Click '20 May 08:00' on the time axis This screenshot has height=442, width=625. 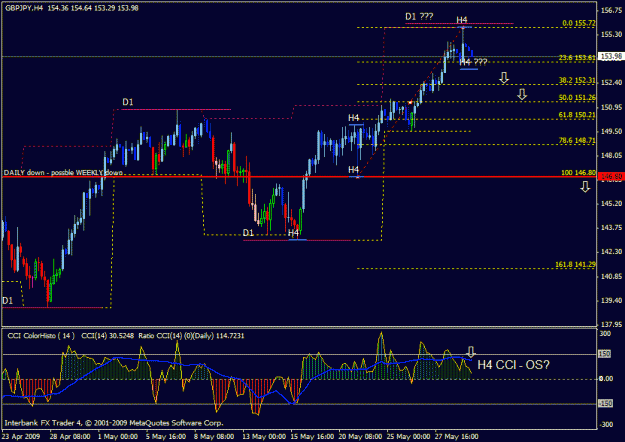point(360,436)
